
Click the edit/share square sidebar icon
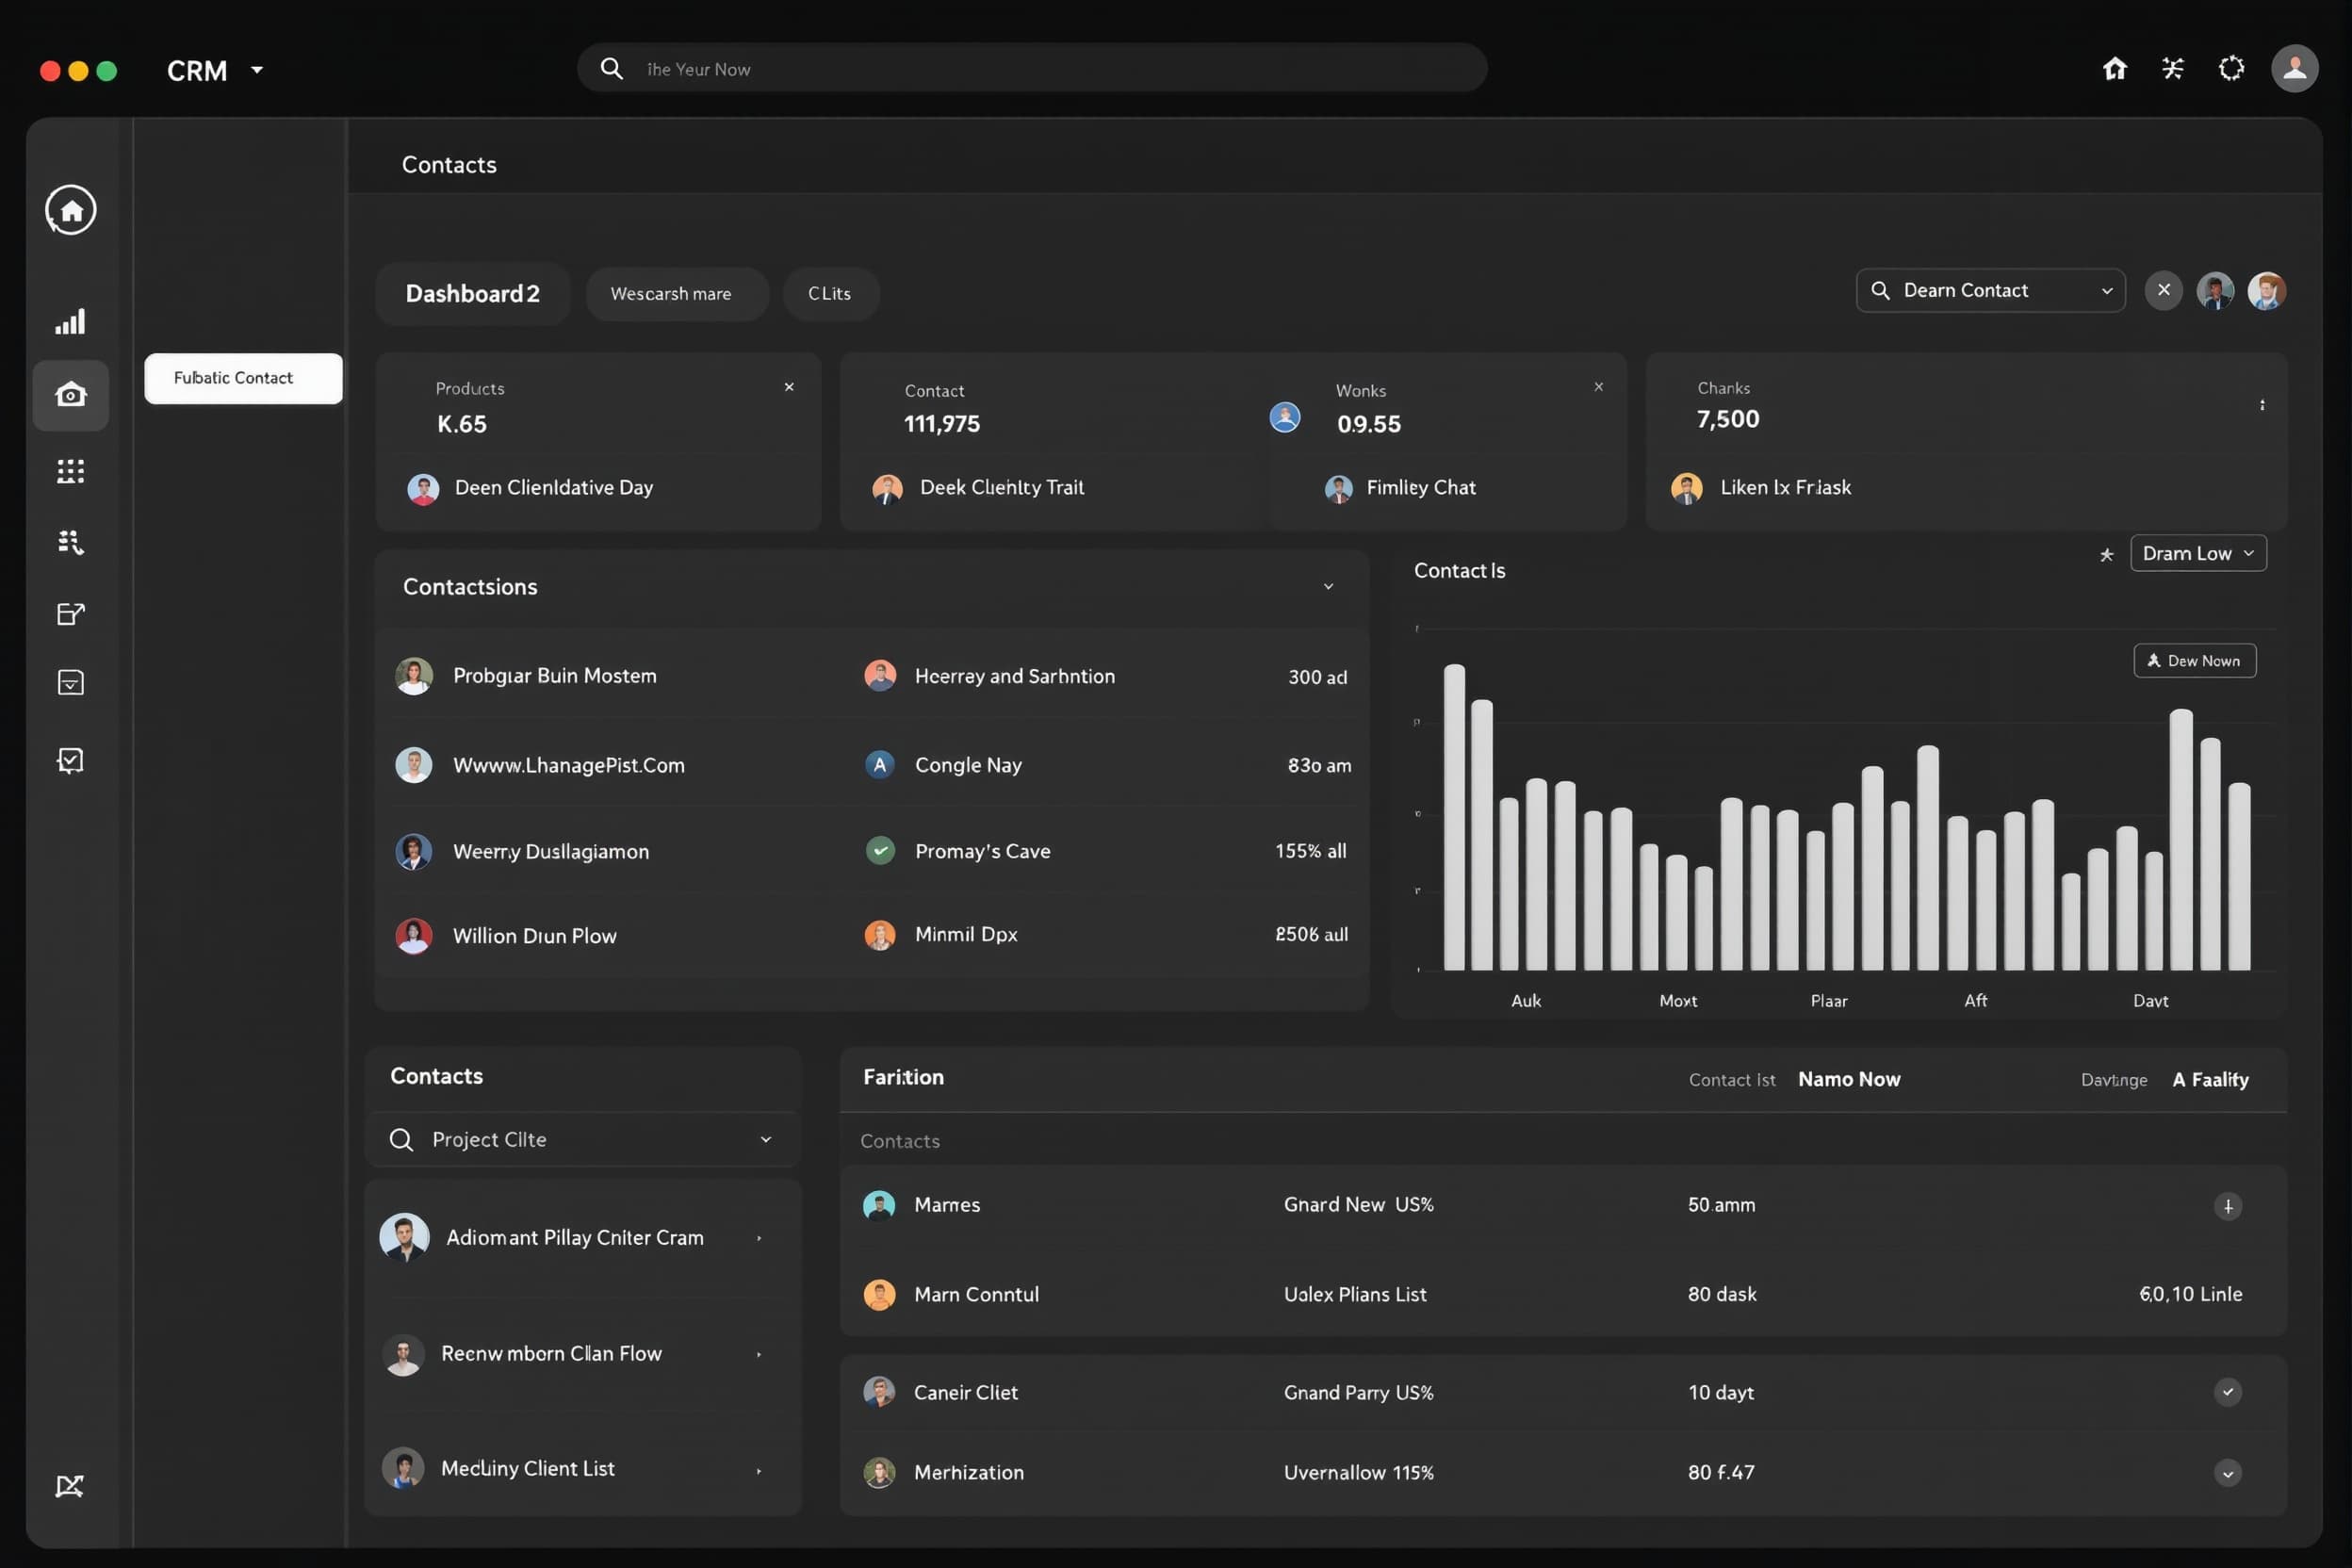point(70,613)
